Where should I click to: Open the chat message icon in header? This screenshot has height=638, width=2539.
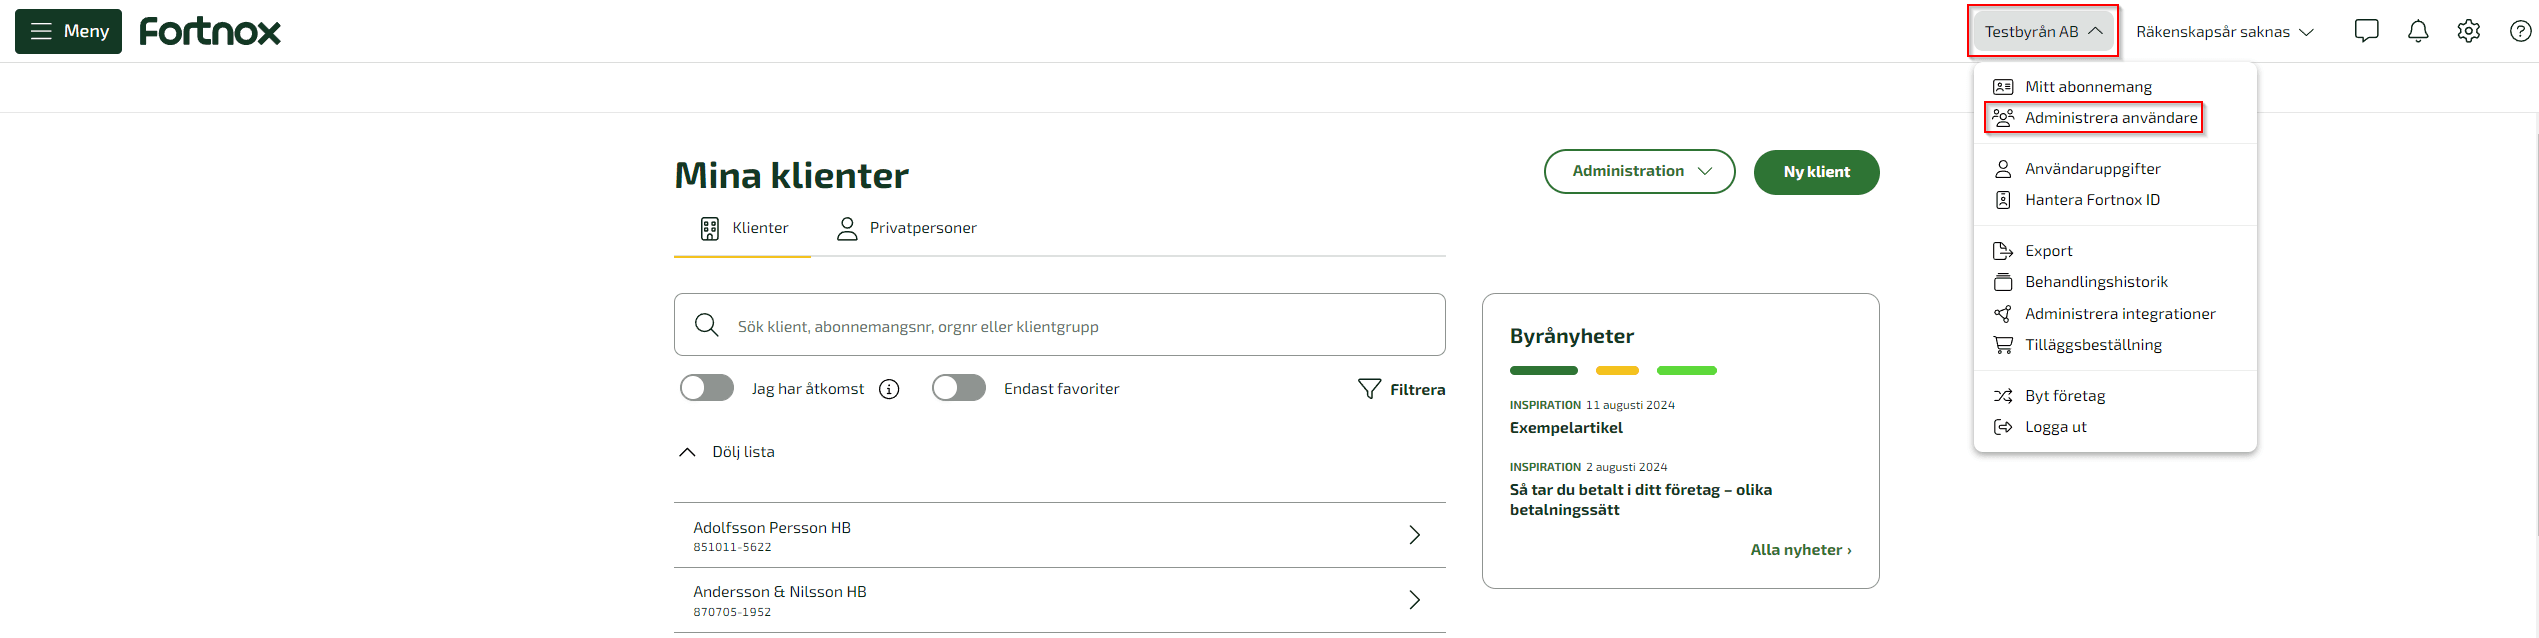[x=2366, y=31]
